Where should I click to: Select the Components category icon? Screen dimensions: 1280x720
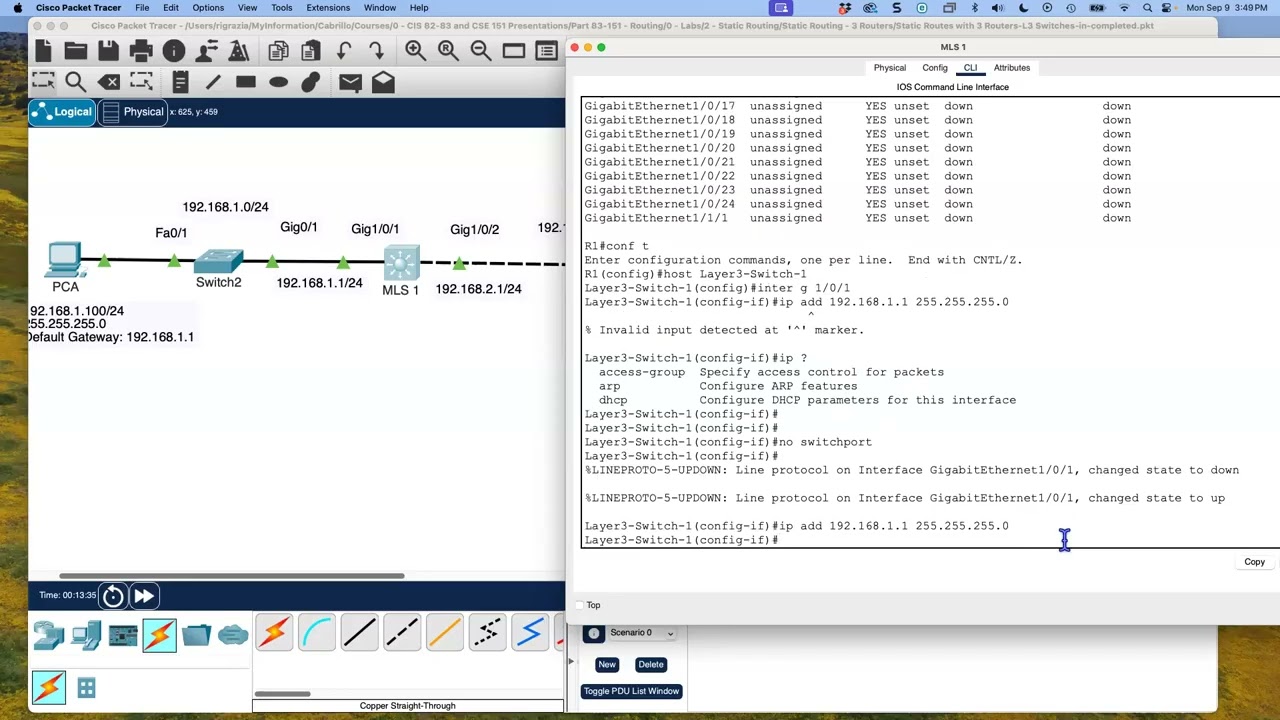coord(123,634)
